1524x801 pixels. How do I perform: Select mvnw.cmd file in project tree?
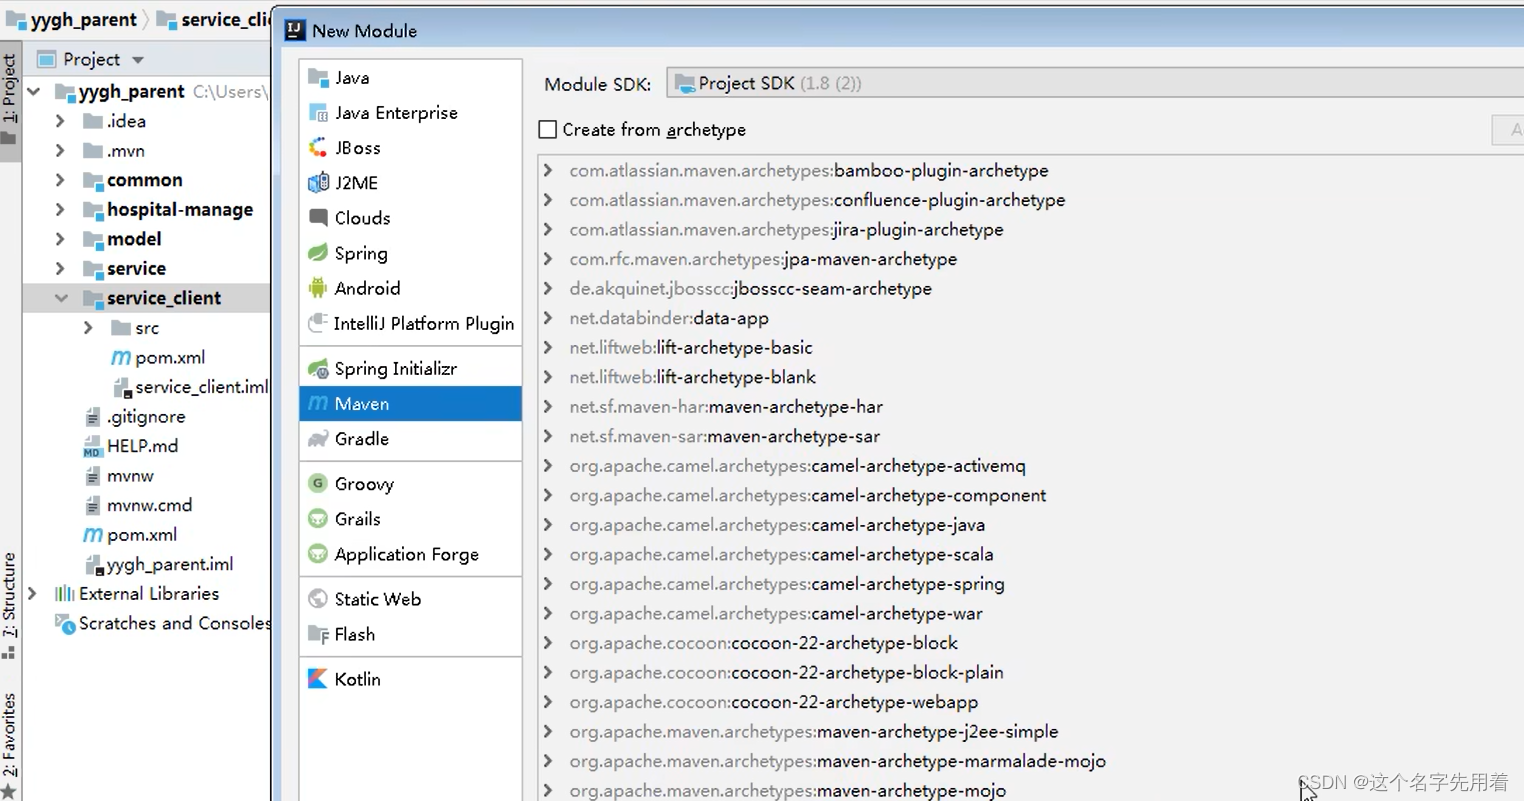coord(149,505)
